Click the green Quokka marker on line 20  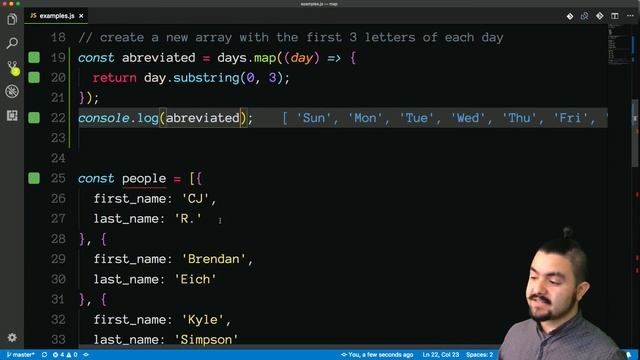click(x=34, y=78)
